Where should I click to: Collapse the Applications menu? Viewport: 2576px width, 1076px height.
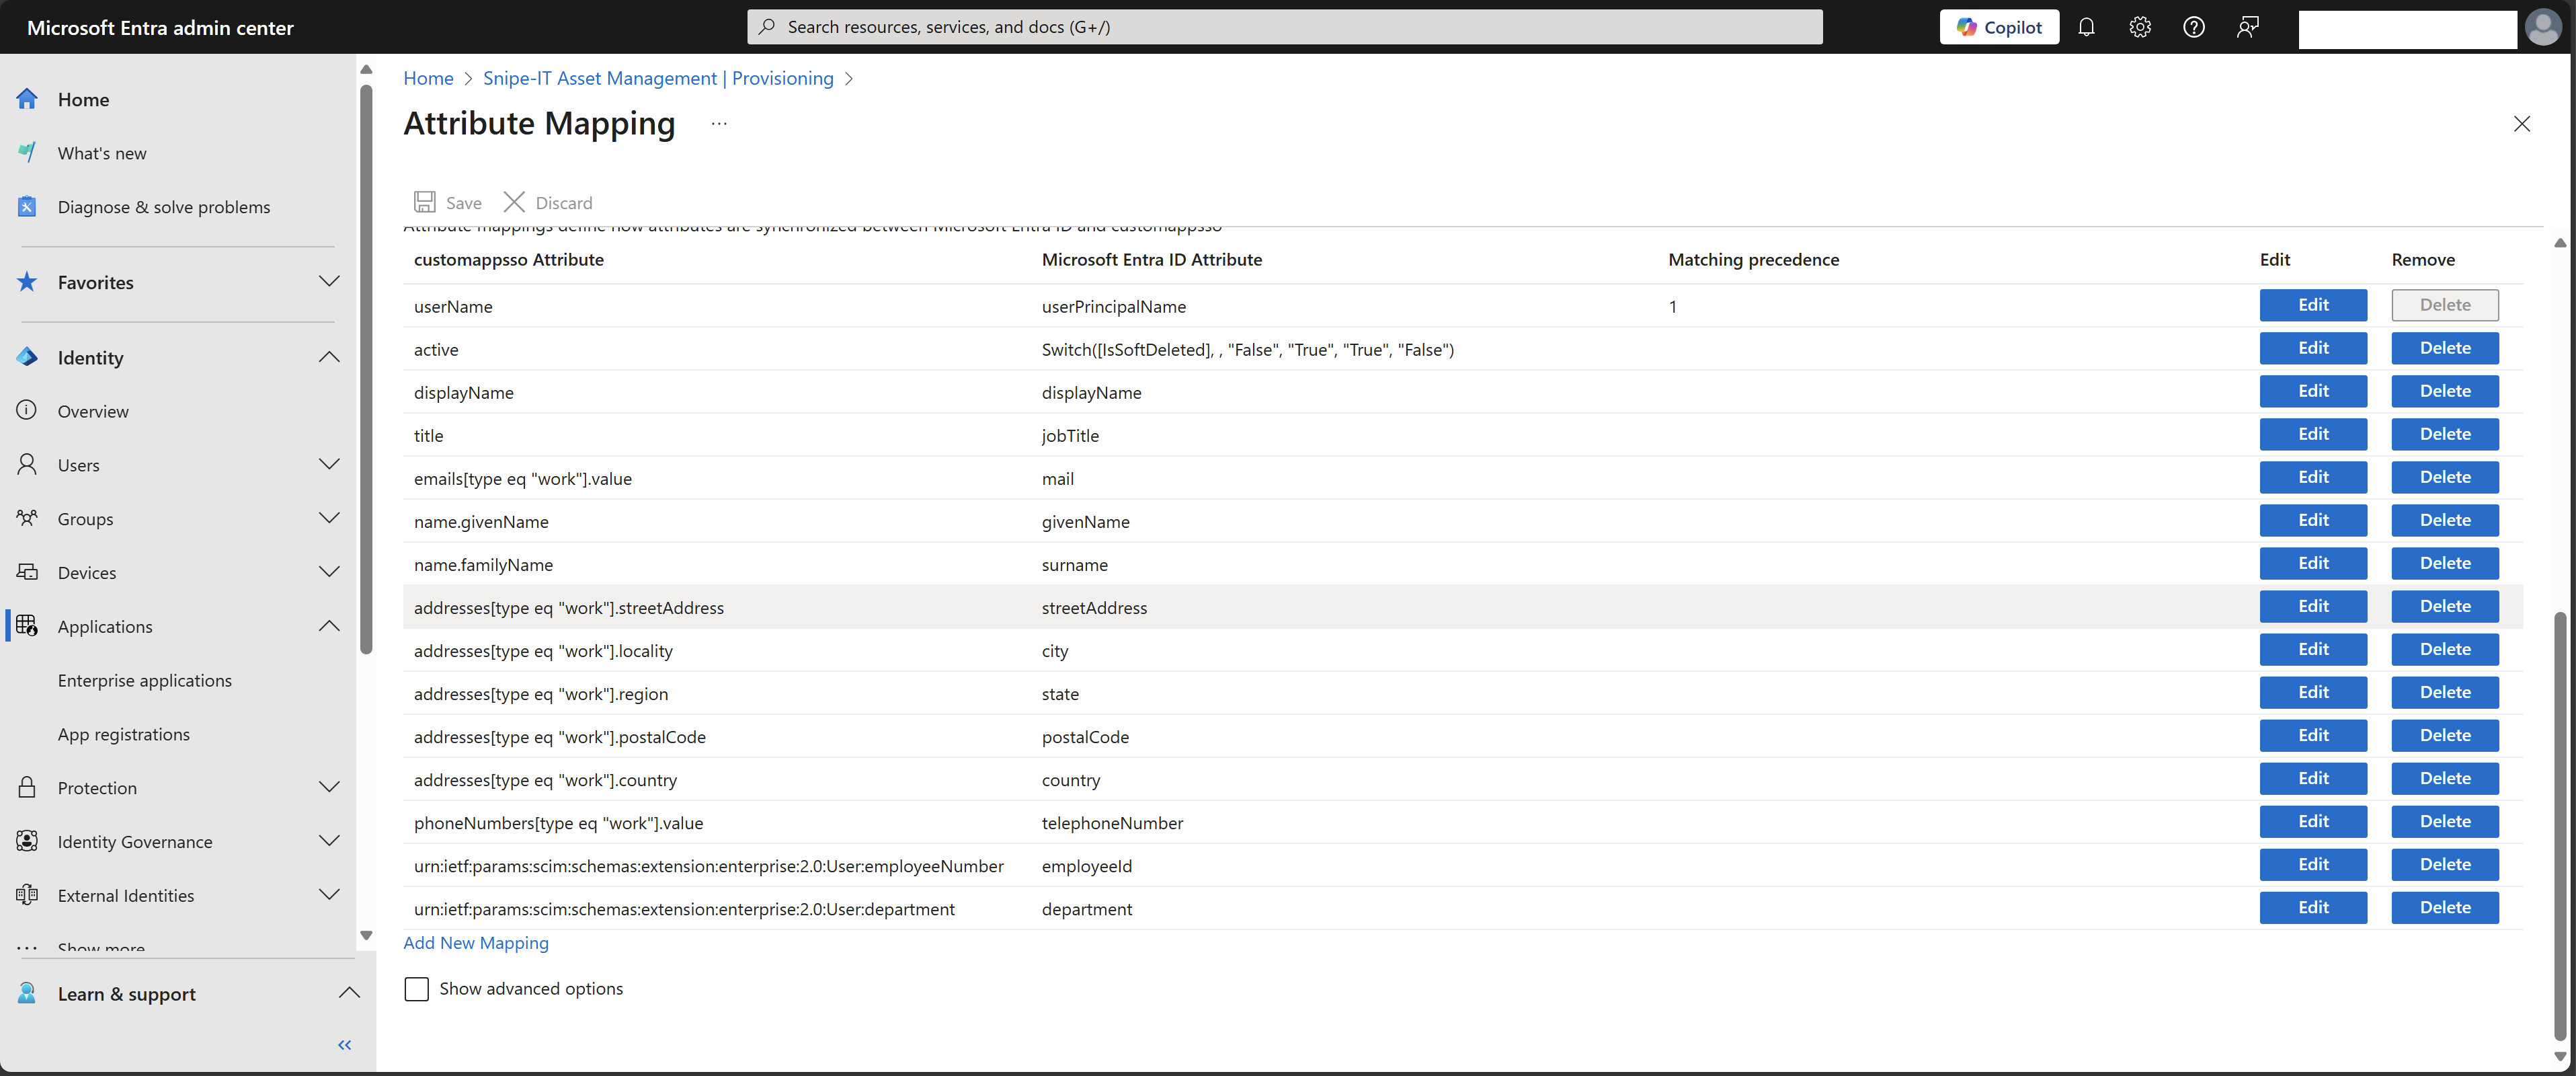tap(328, 626)
